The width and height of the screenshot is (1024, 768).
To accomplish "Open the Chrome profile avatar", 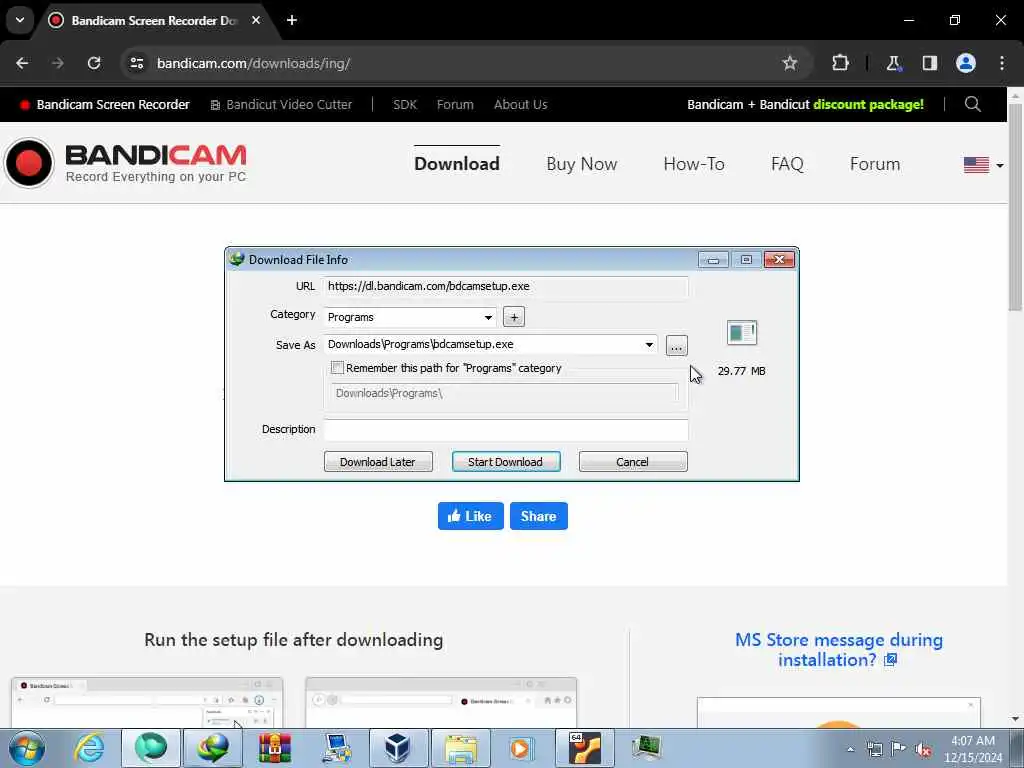I will pyautogui.click(x=966, y=63).
